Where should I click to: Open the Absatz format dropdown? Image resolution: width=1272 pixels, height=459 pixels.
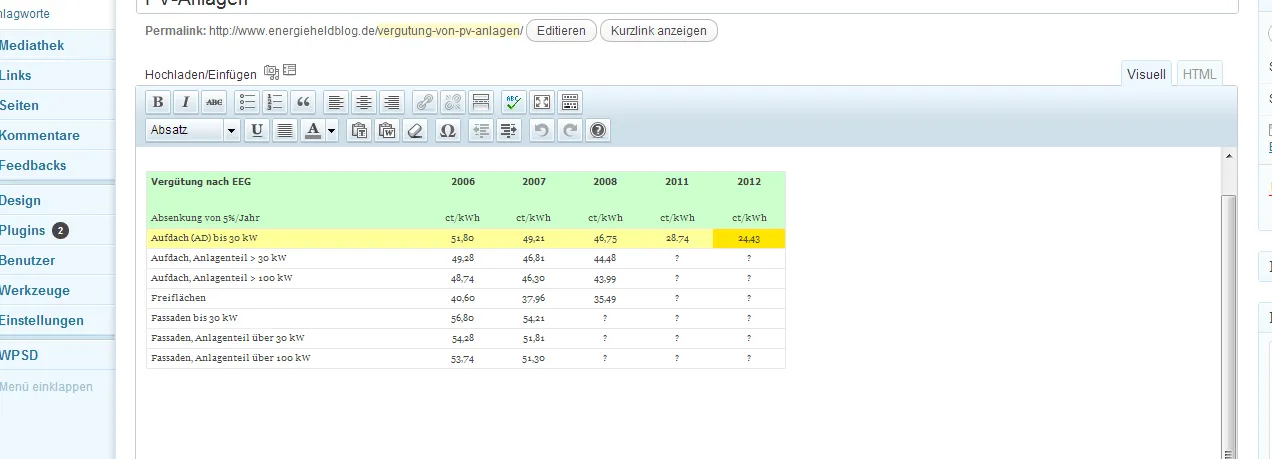(193, 130)
